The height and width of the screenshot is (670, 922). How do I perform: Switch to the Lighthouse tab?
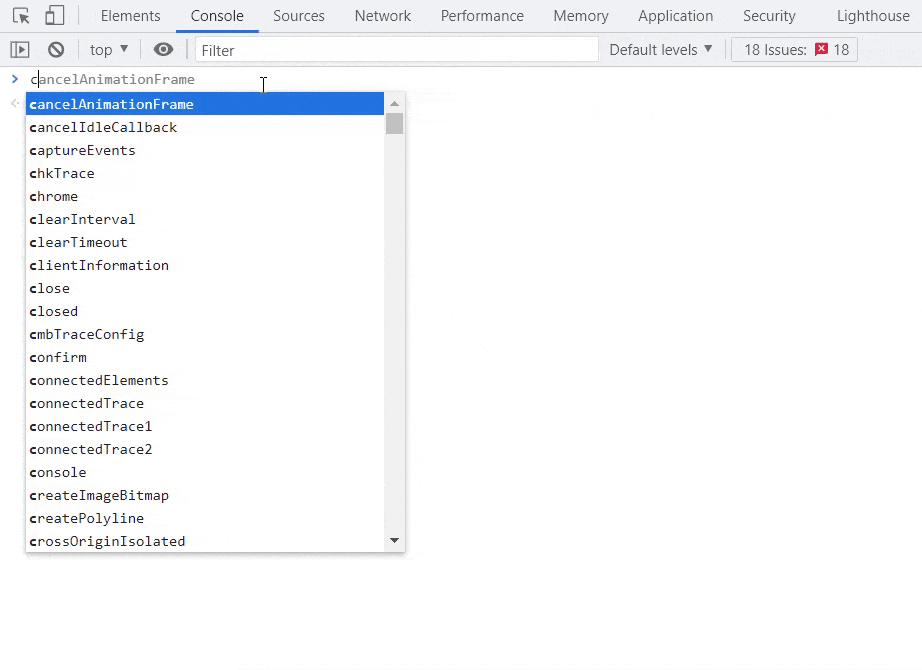(872, 15)
